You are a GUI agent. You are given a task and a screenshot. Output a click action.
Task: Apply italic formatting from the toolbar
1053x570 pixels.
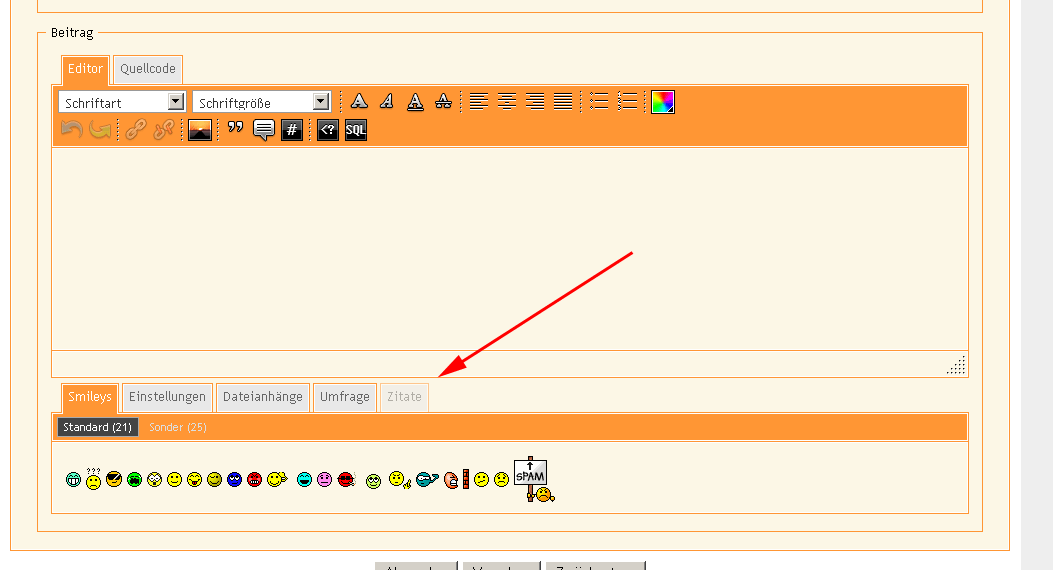pyautogui.click(x=387, y=101)
